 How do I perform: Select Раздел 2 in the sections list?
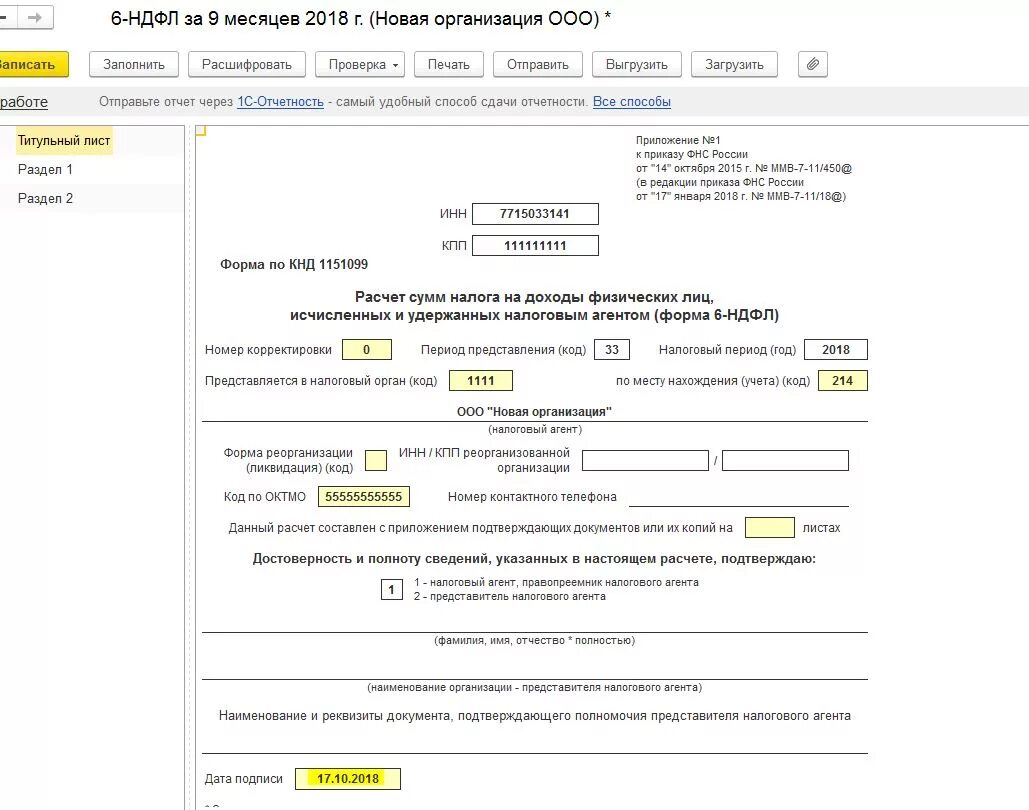[45, 198]
